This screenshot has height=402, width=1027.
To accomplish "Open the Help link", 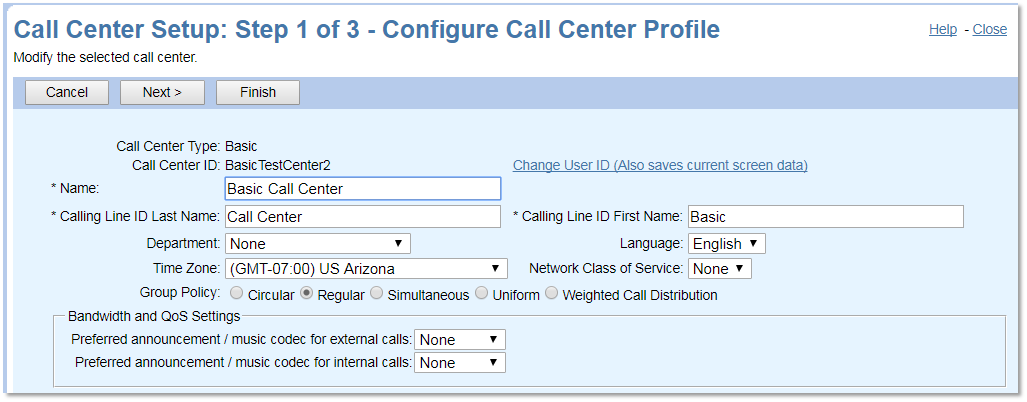I will [942, 29].
